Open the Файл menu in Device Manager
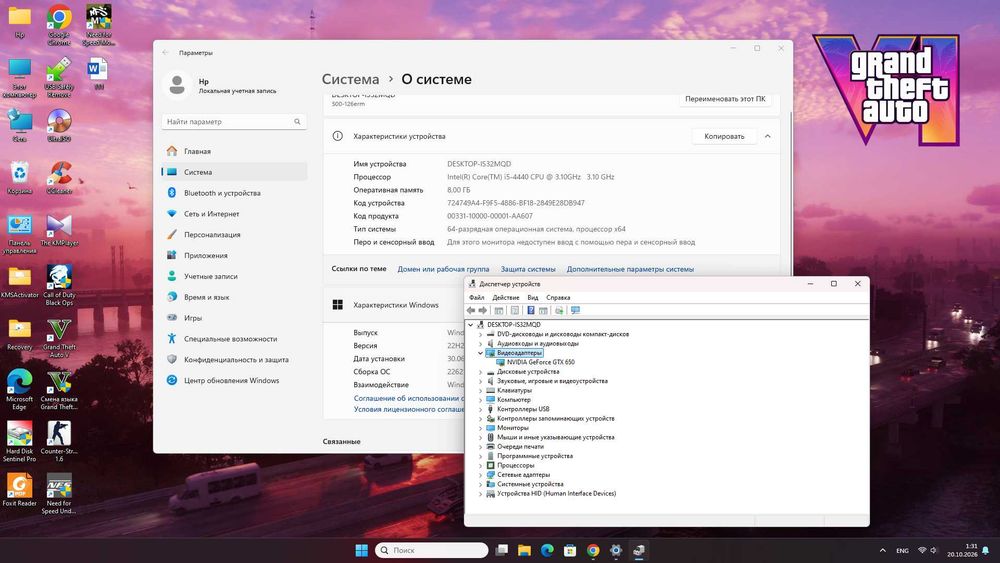 click(476, 298)
